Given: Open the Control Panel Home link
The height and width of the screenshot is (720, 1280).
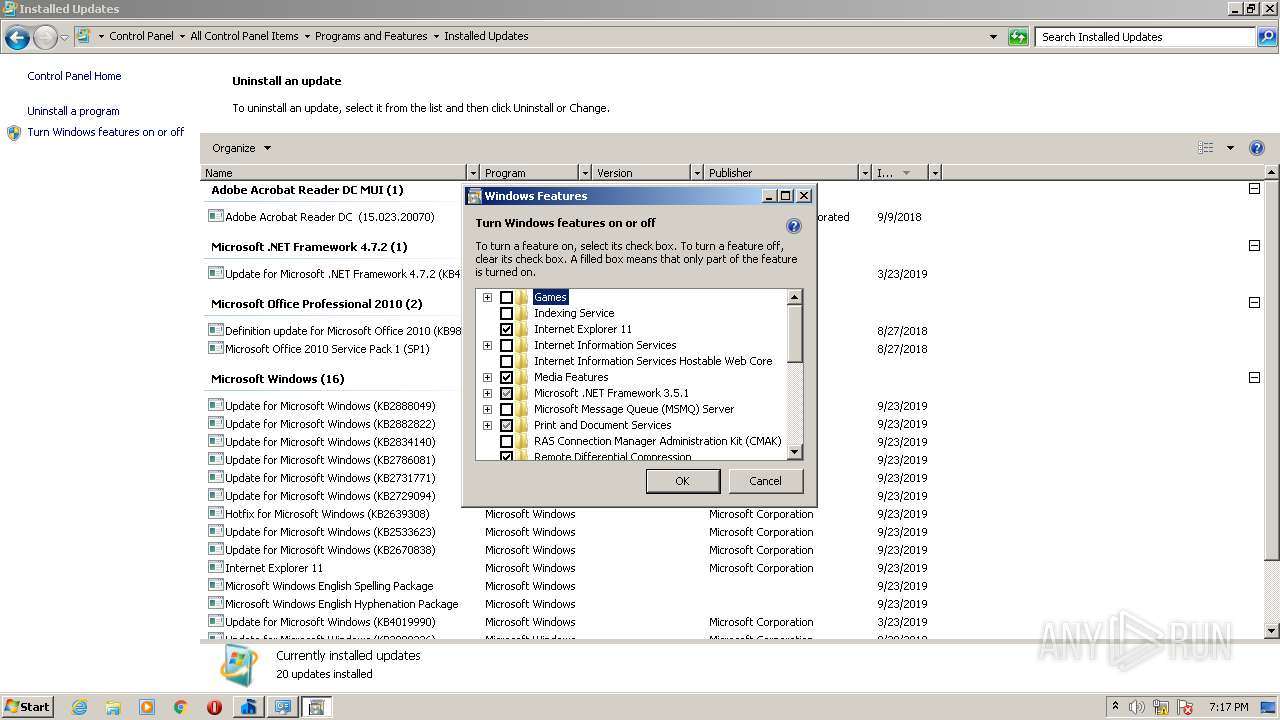Looking at the screenshot, I should pos(74,76).
